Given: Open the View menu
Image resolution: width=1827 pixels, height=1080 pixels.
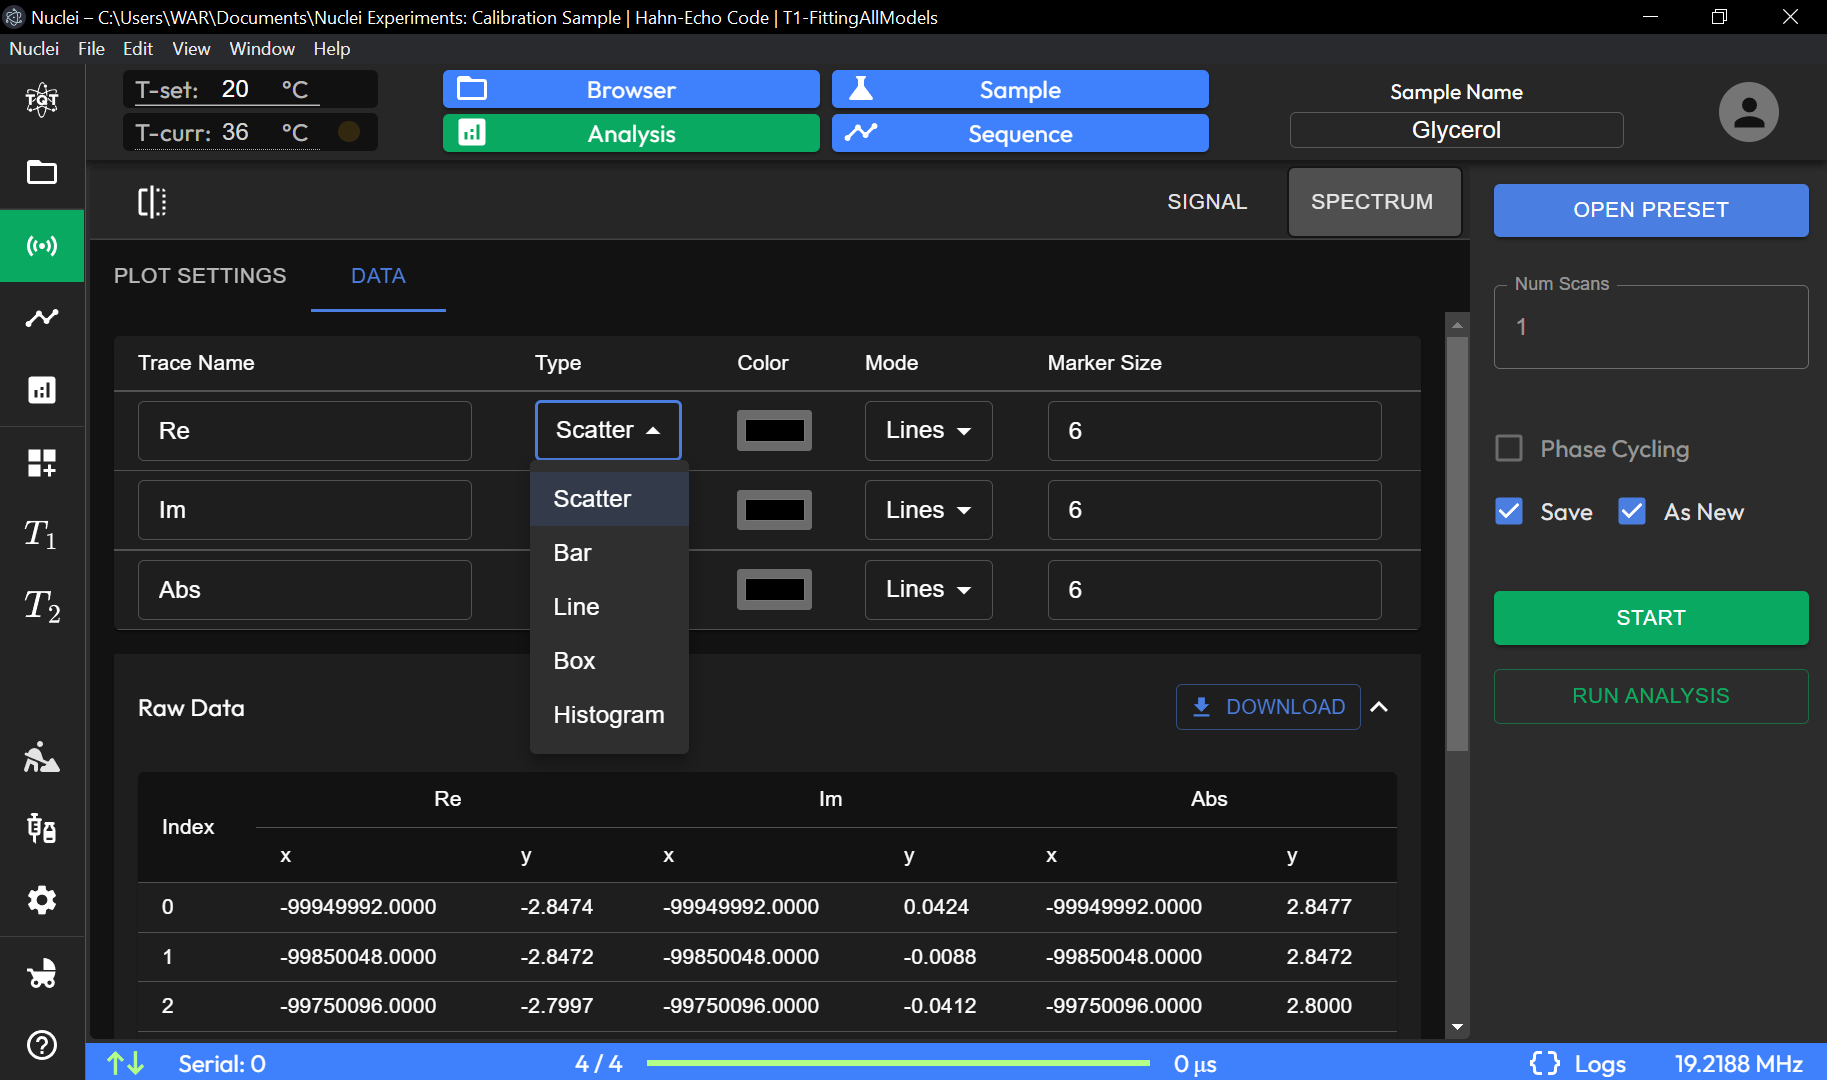Looking at the screenshot, I should (x=191, y=49).
